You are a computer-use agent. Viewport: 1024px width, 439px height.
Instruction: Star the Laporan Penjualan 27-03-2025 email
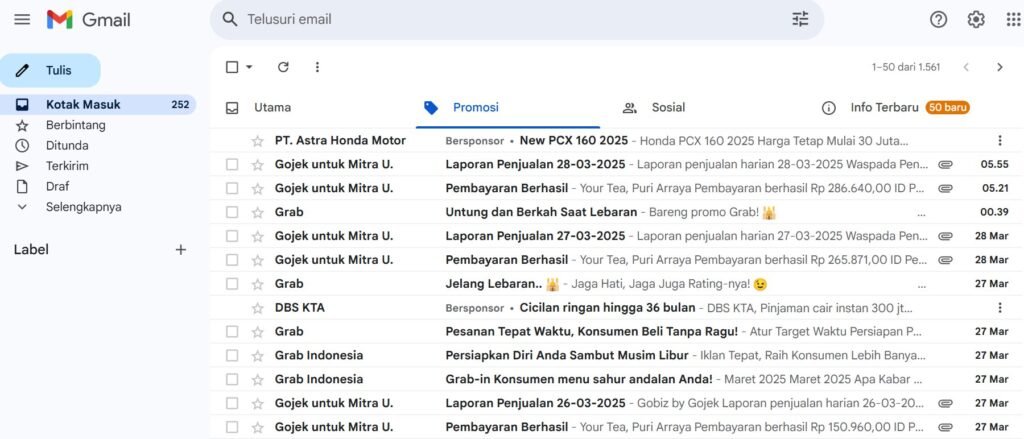(x=257, y=236)
